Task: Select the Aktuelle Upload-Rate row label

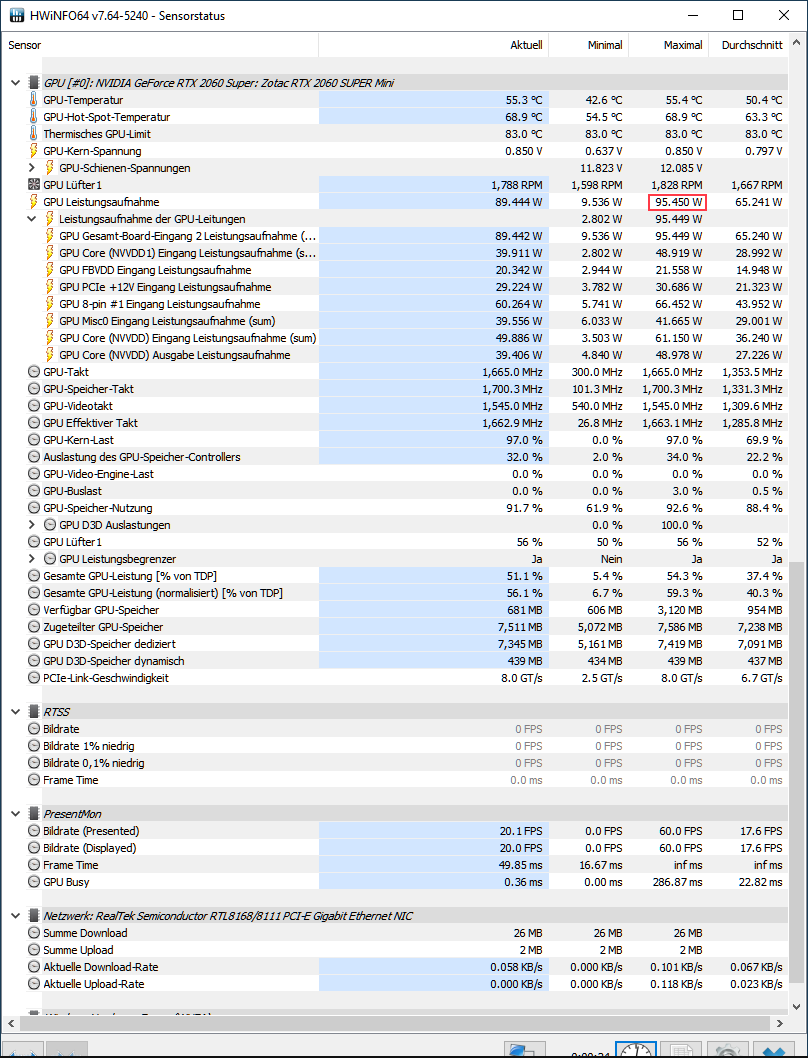Action: pyautogui.click(x=94, y=984)
